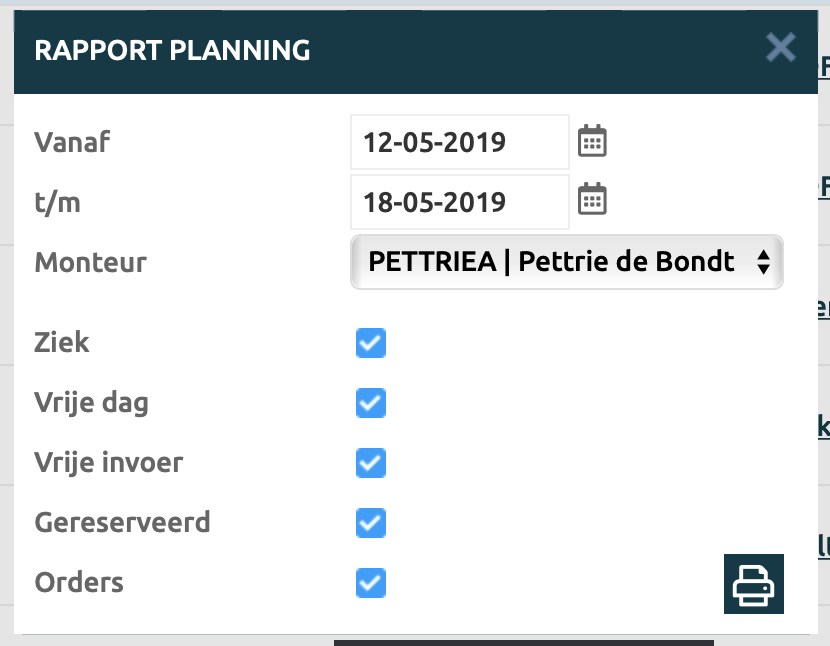Screen dimensions: 830x646
Task: Click the Vrije dag label
Action: click(92, 403)
